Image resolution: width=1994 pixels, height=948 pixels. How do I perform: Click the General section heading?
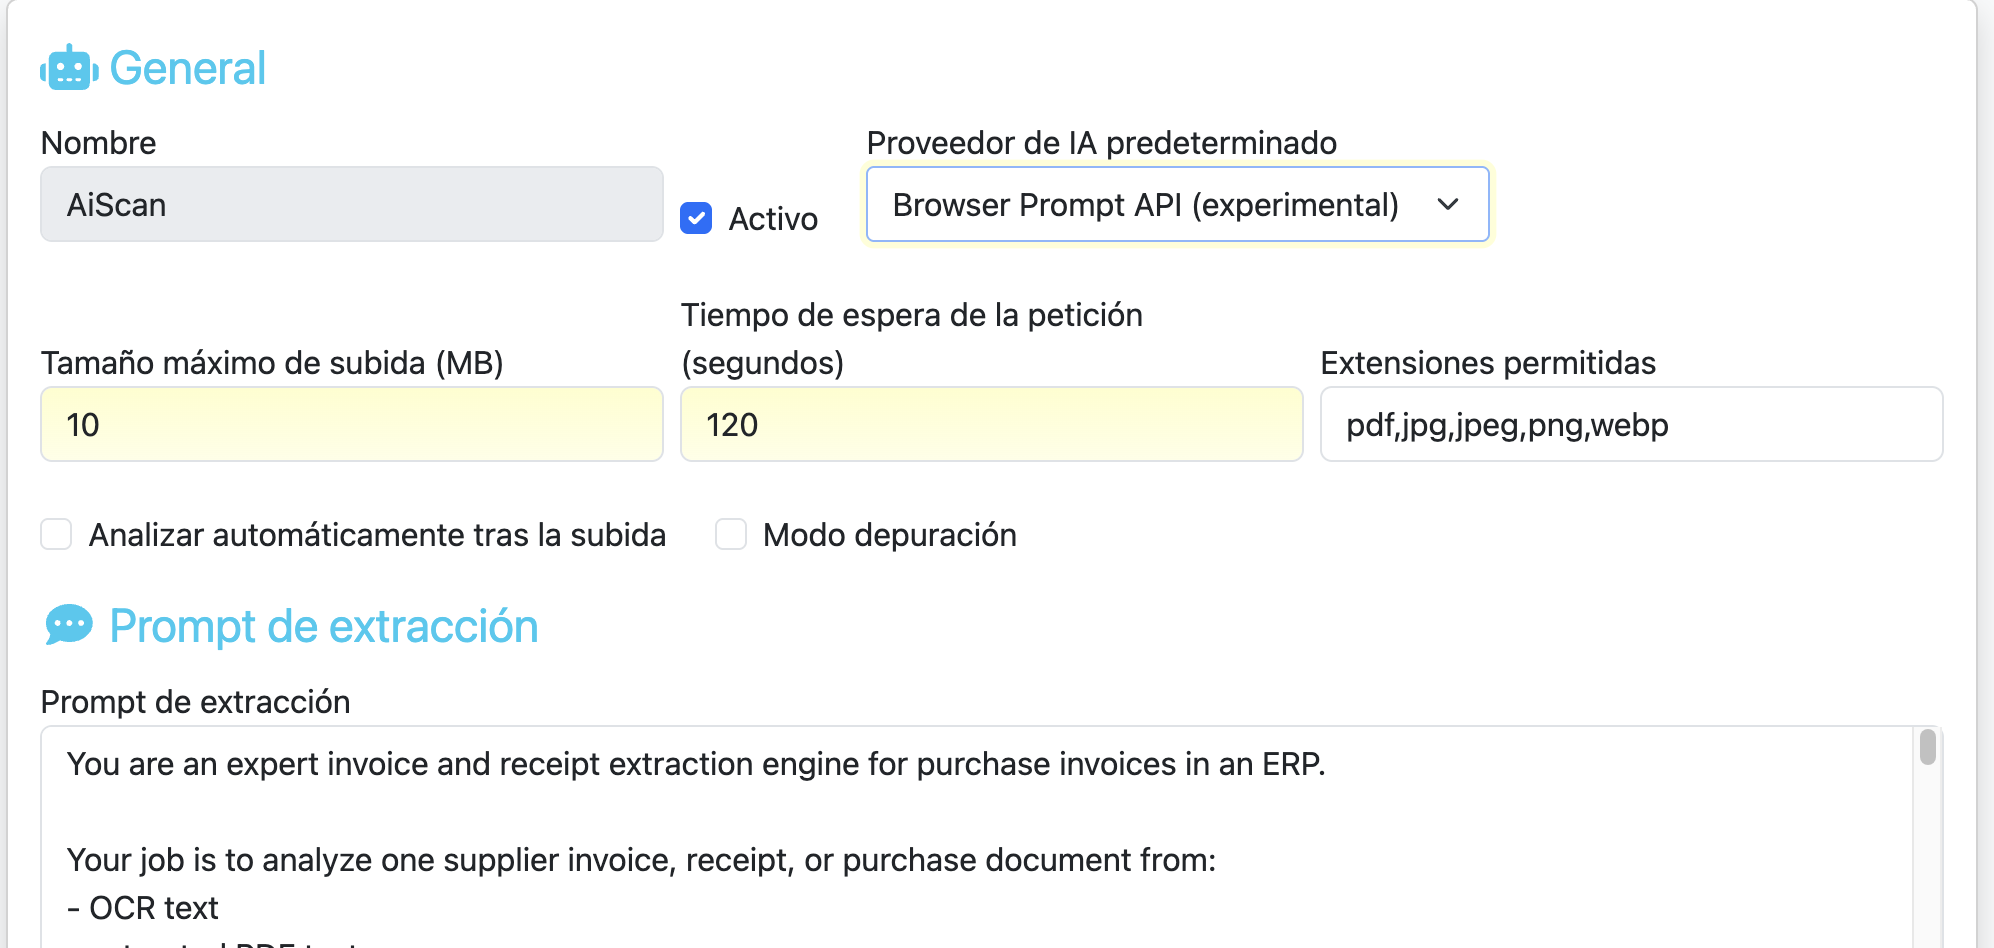point(187,68)
